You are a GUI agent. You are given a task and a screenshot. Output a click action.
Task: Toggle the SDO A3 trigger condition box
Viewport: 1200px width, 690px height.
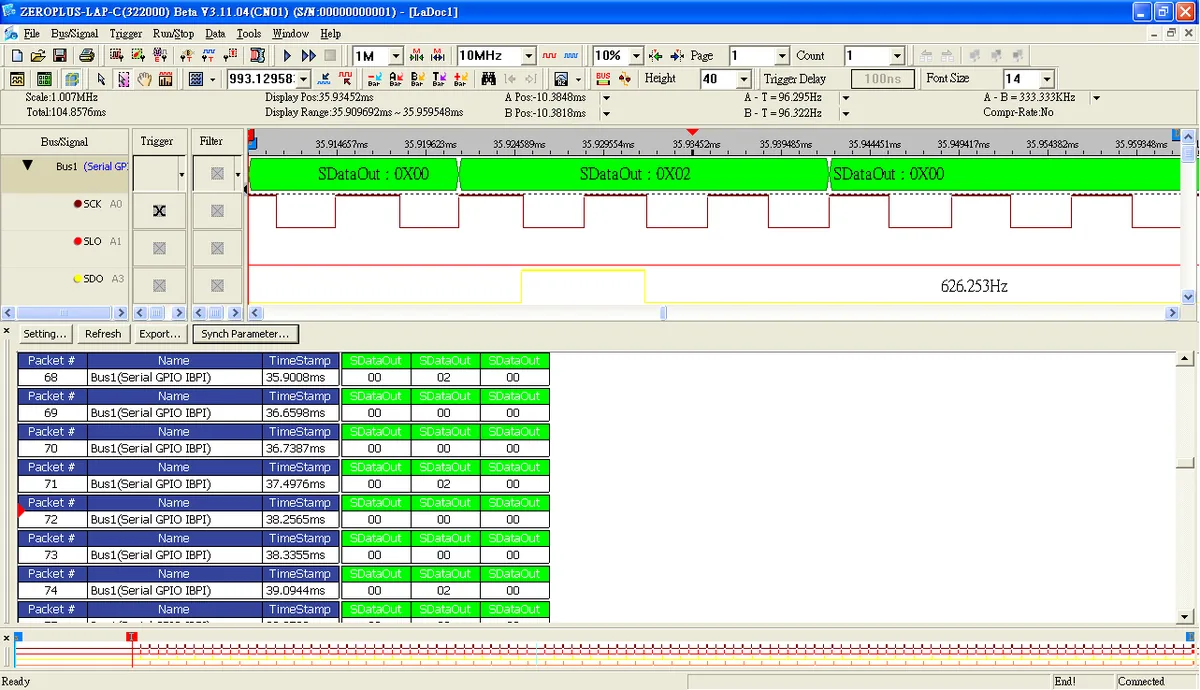point(159,284)
